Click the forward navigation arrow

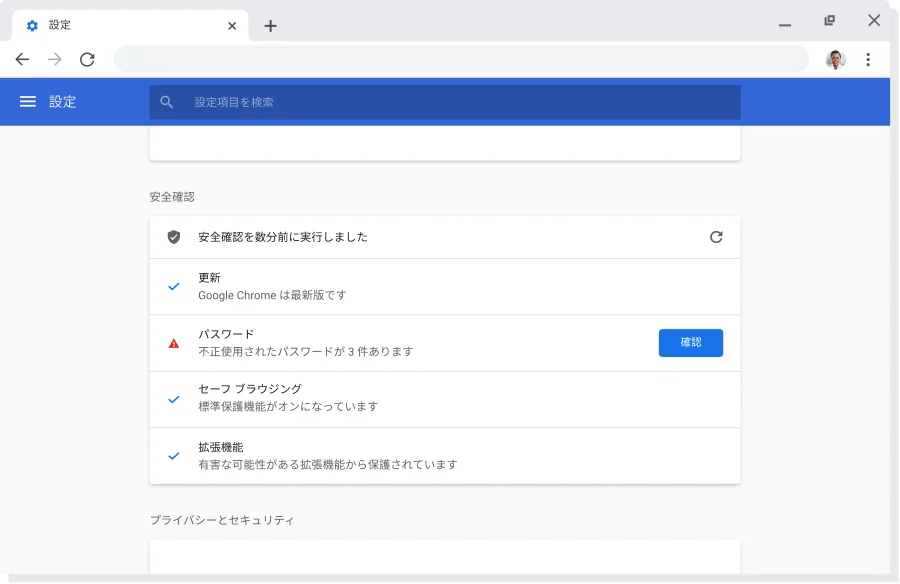click(54, 60)
